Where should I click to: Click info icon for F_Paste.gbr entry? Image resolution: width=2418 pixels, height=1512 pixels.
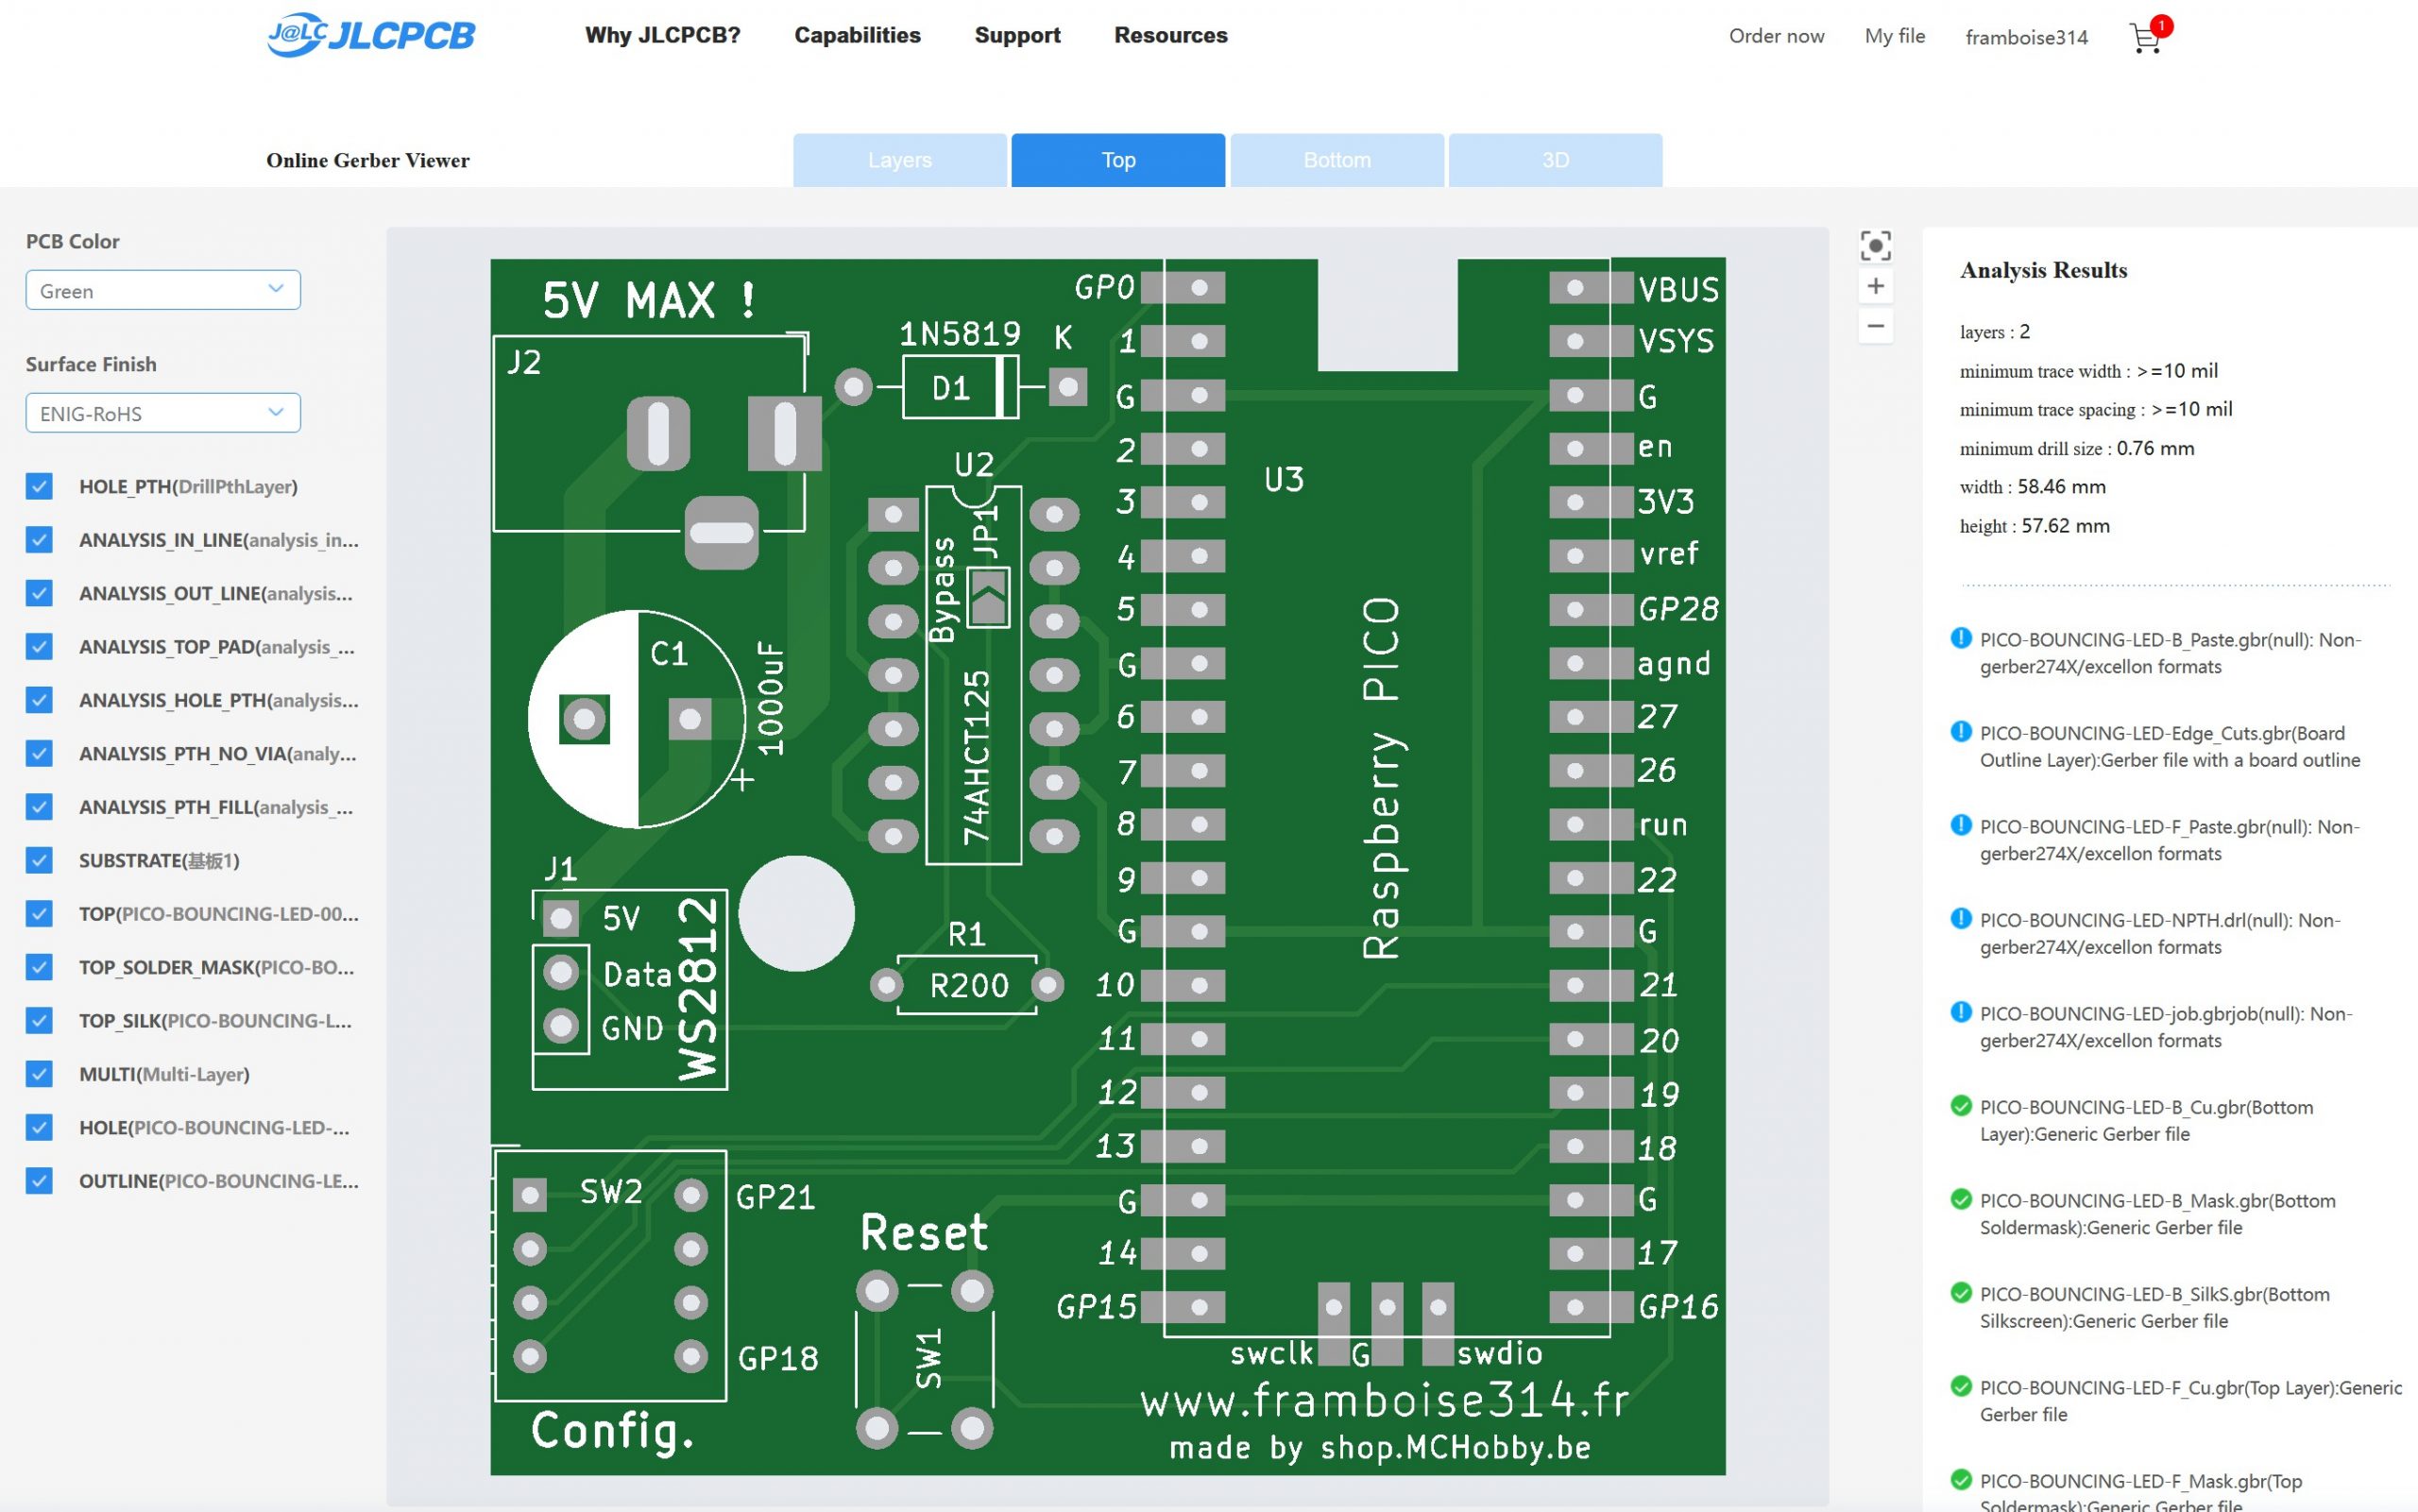point(1961,825)
